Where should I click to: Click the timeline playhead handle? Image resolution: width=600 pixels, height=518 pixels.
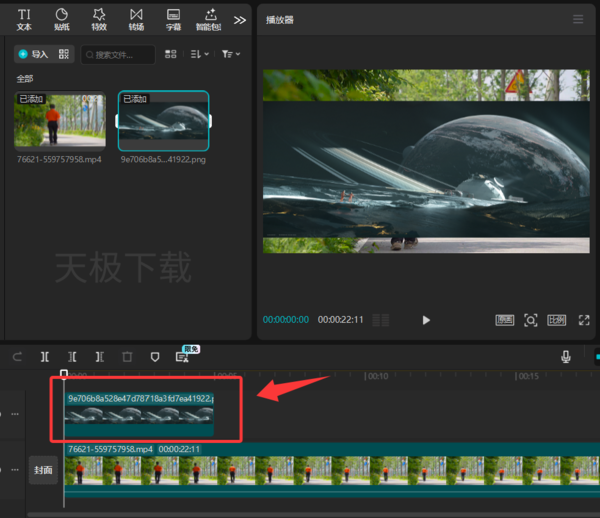[64, 374]
